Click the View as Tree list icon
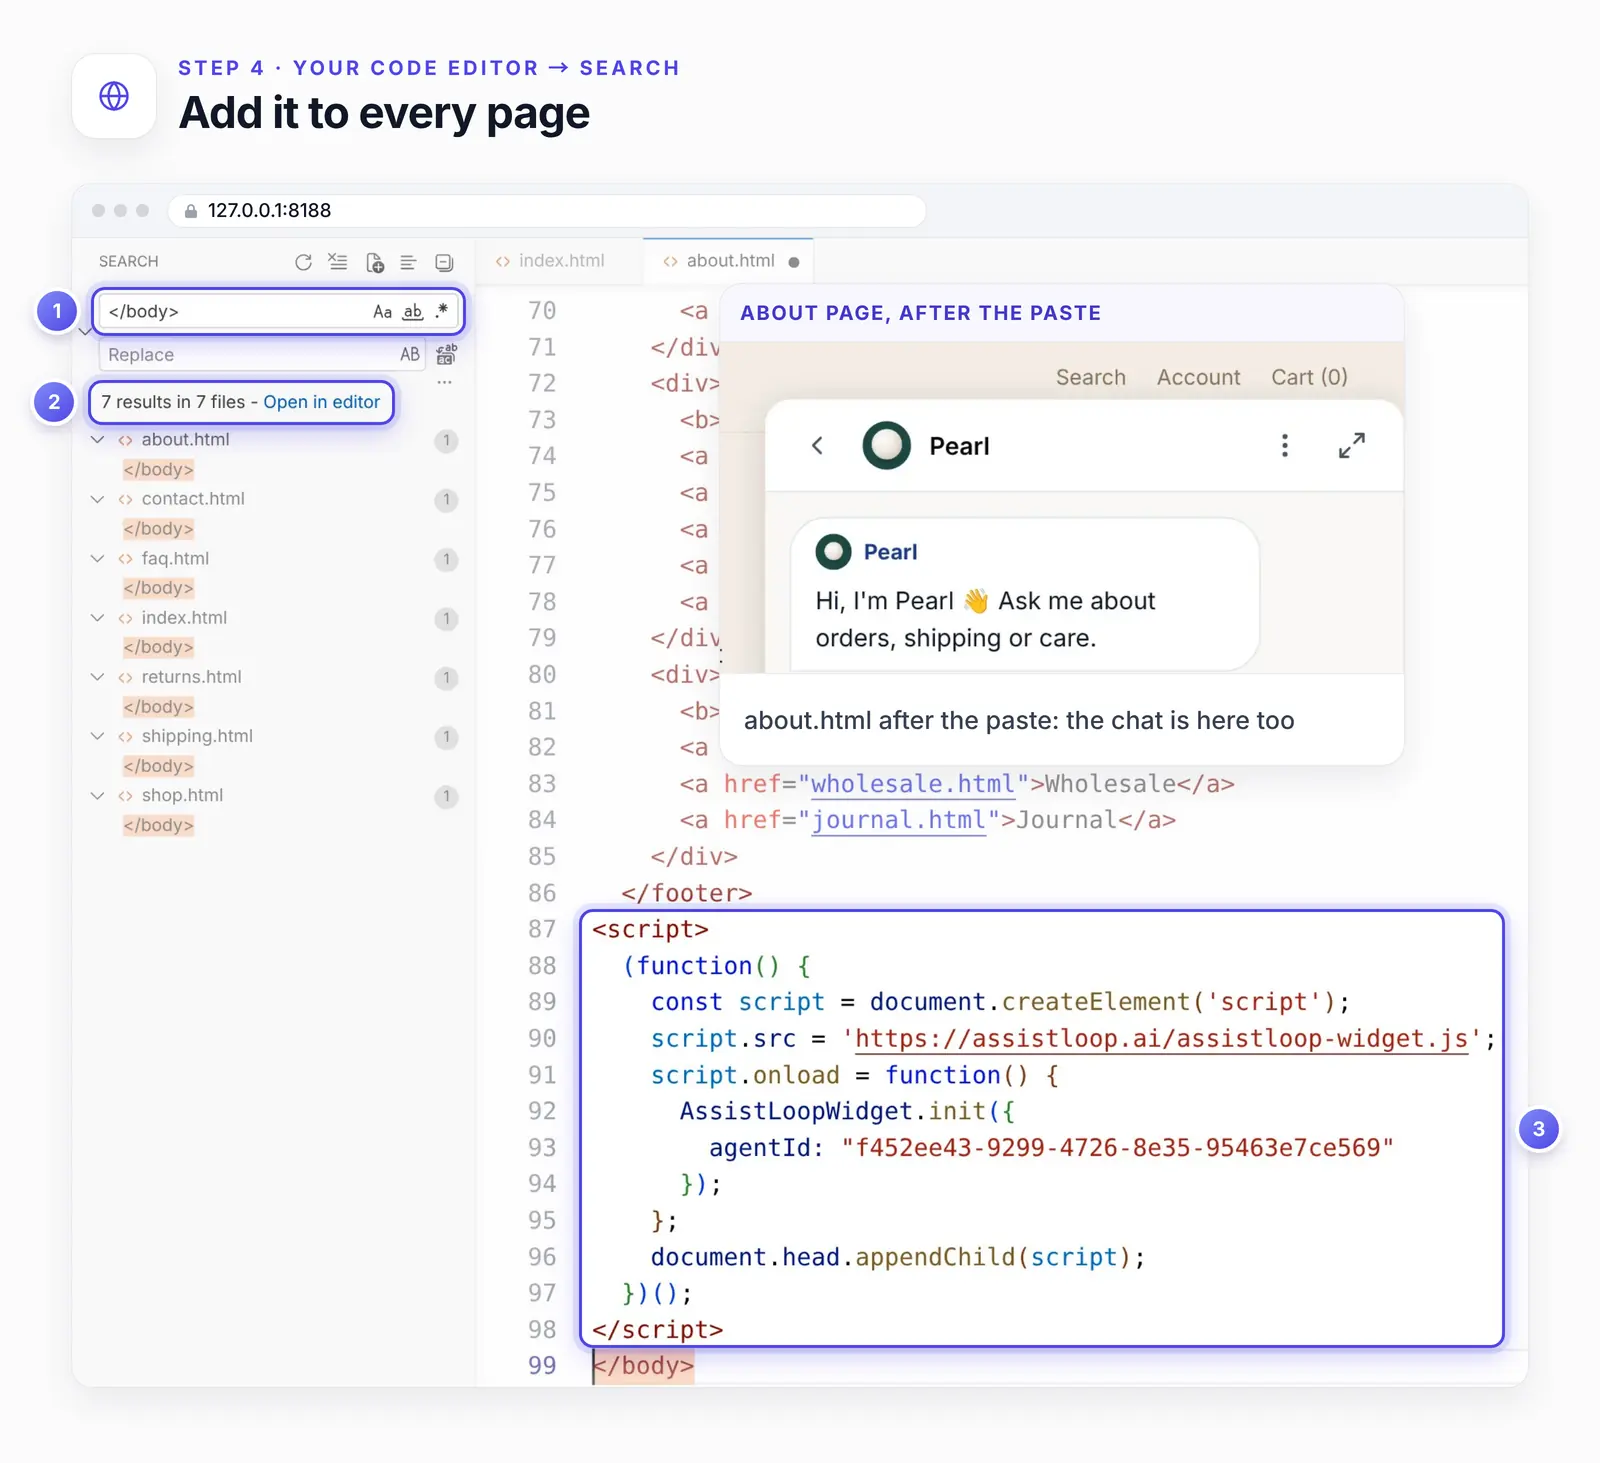1600x1463 pixels. (x=408, y=262)
